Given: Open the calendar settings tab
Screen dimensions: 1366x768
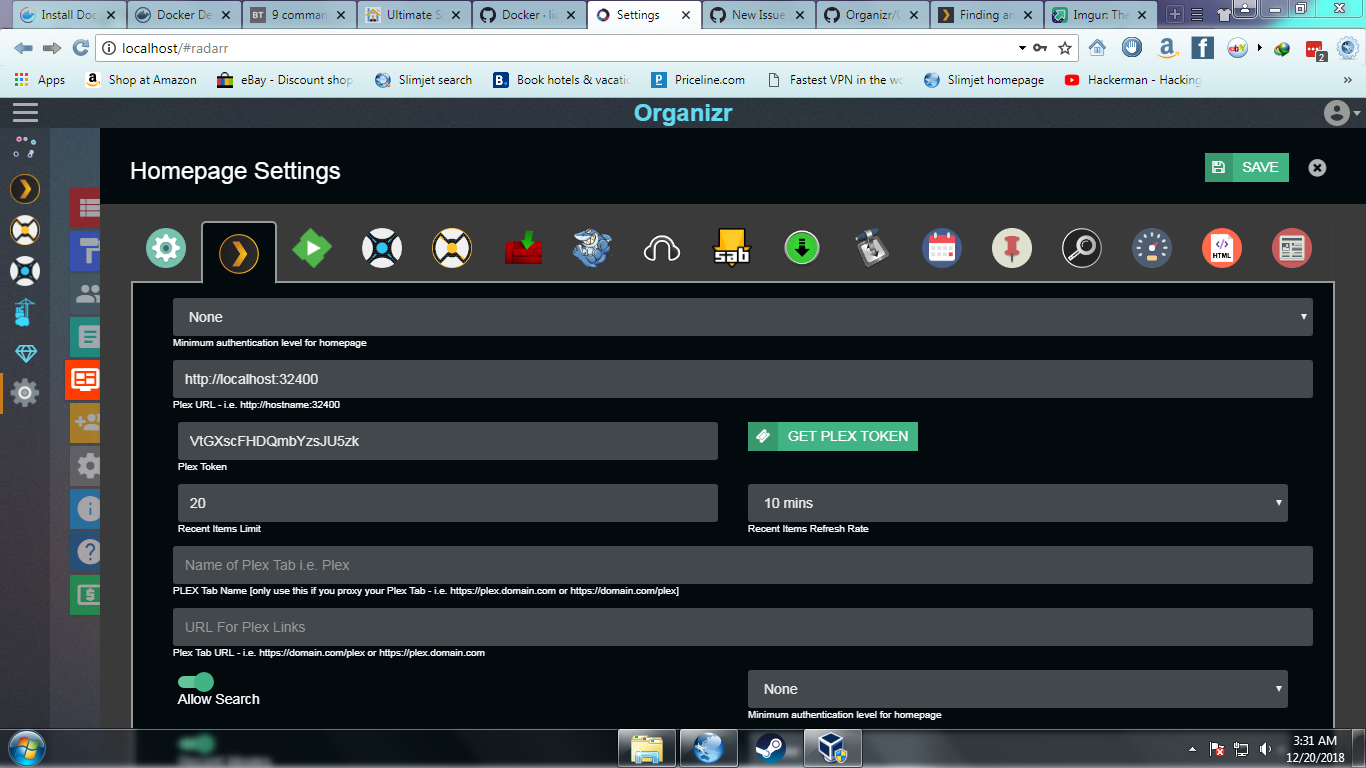Looking at the screenshot, I should pyautogui.click(x=941, y=249).
